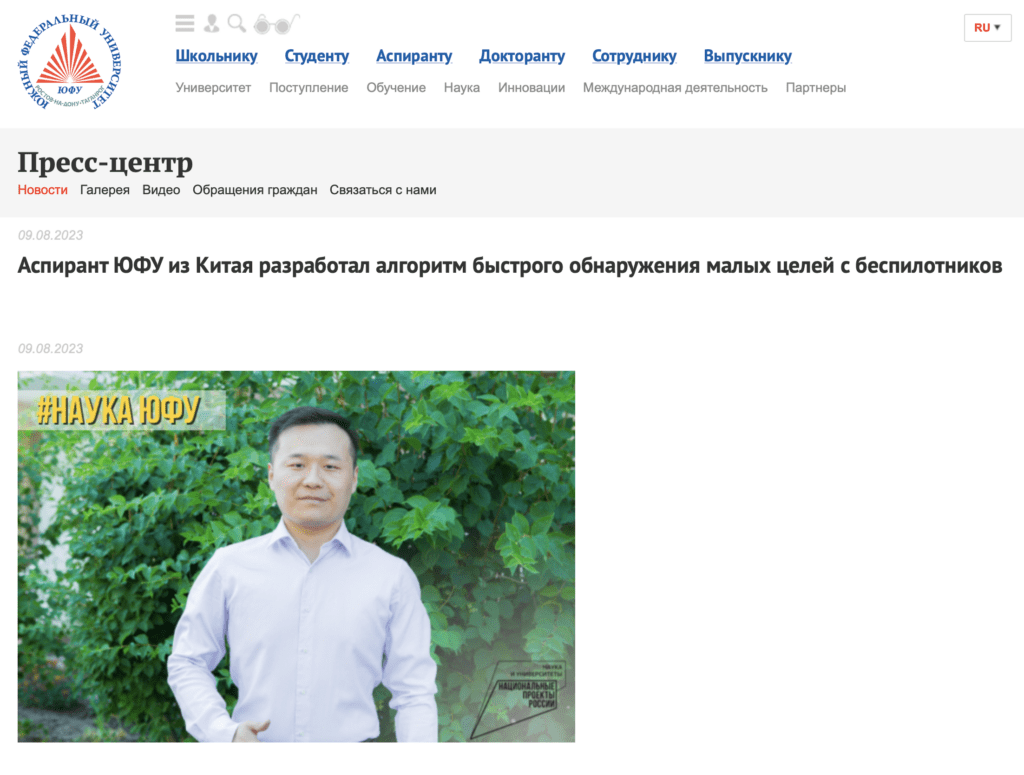The height and width of the screenshot is (775, 1024).
Task: Click the #НАУКА ЮФУ article photo
Action: [x=296, y=556]
